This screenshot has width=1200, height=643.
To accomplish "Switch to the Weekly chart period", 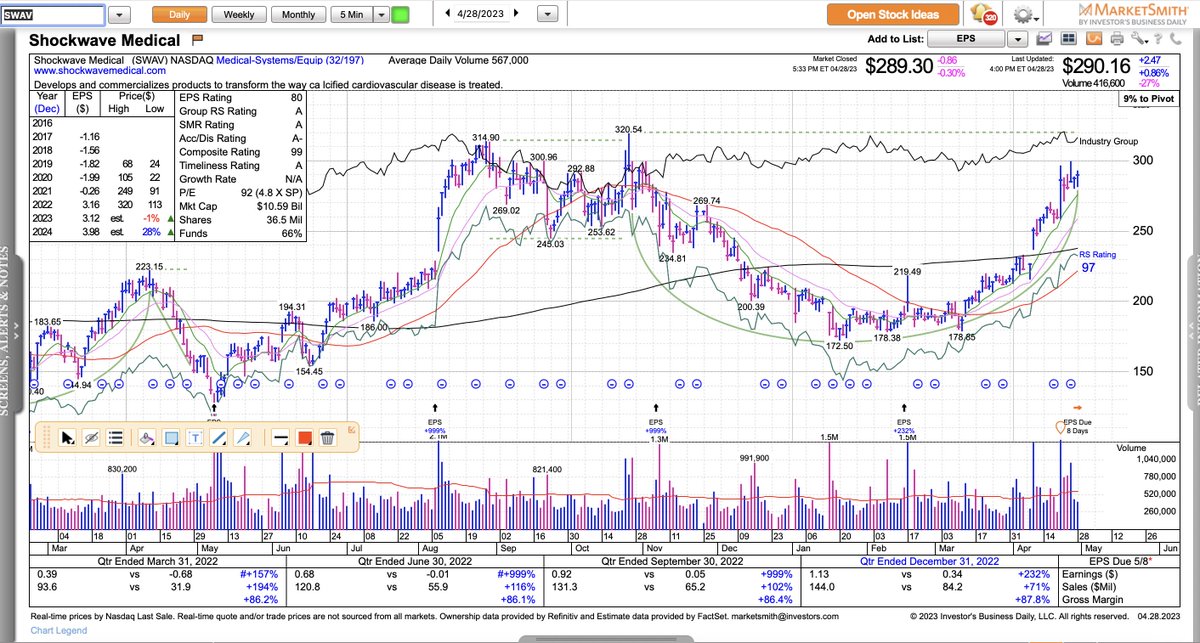I will (x=238, y=15).
